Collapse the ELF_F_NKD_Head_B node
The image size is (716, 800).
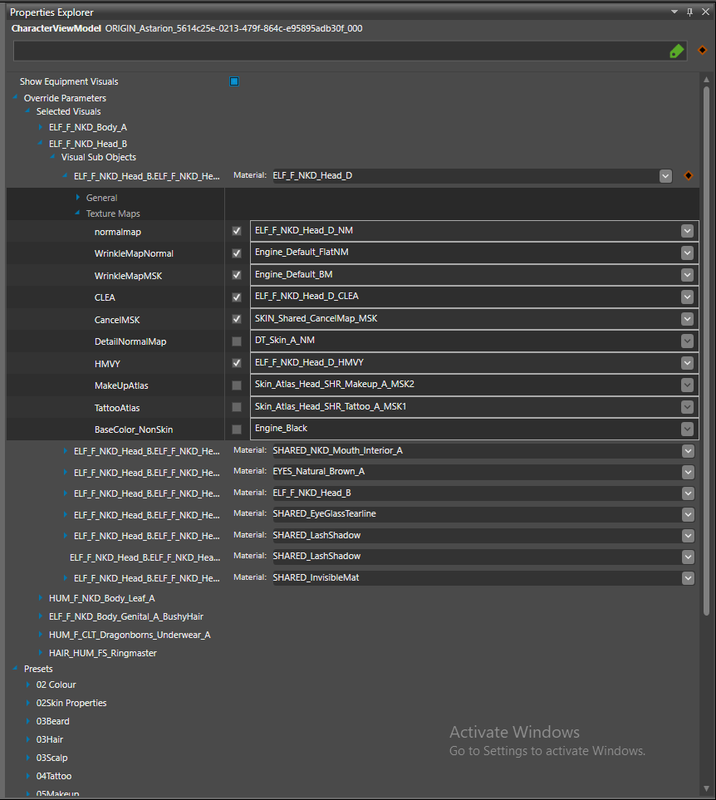(x=40, y=143)
